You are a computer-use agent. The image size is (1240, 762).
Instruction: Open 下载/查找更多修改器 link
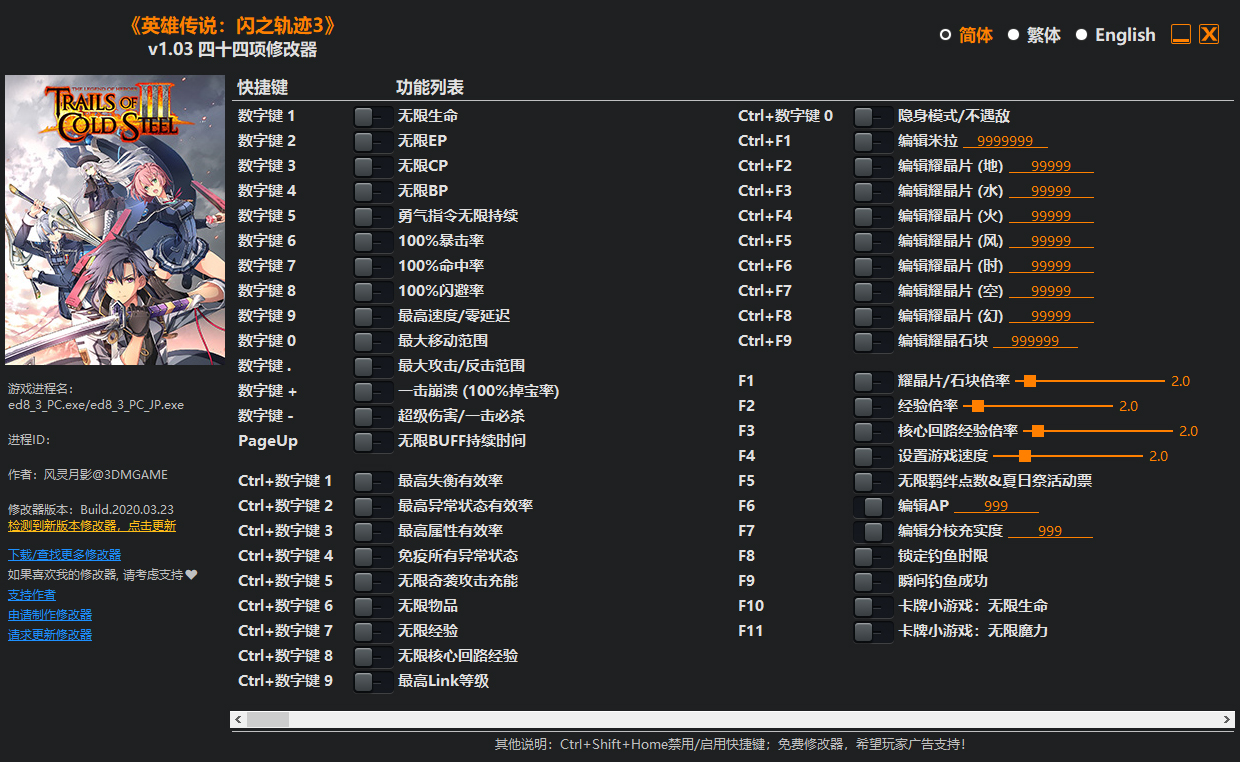(65, 555)
